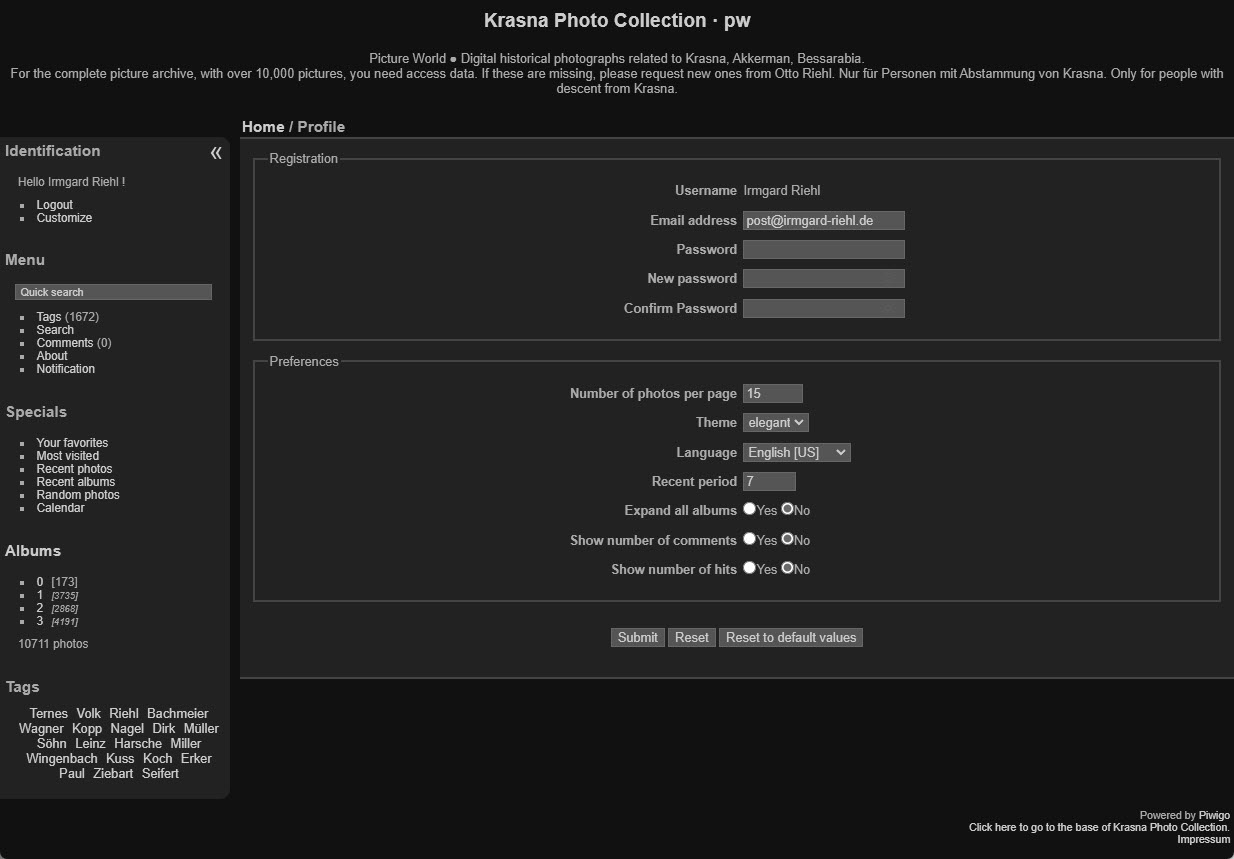Open the Koch tag
Image resolution: width=1234 pixels, height=859 pixels.
click(158, 758)
